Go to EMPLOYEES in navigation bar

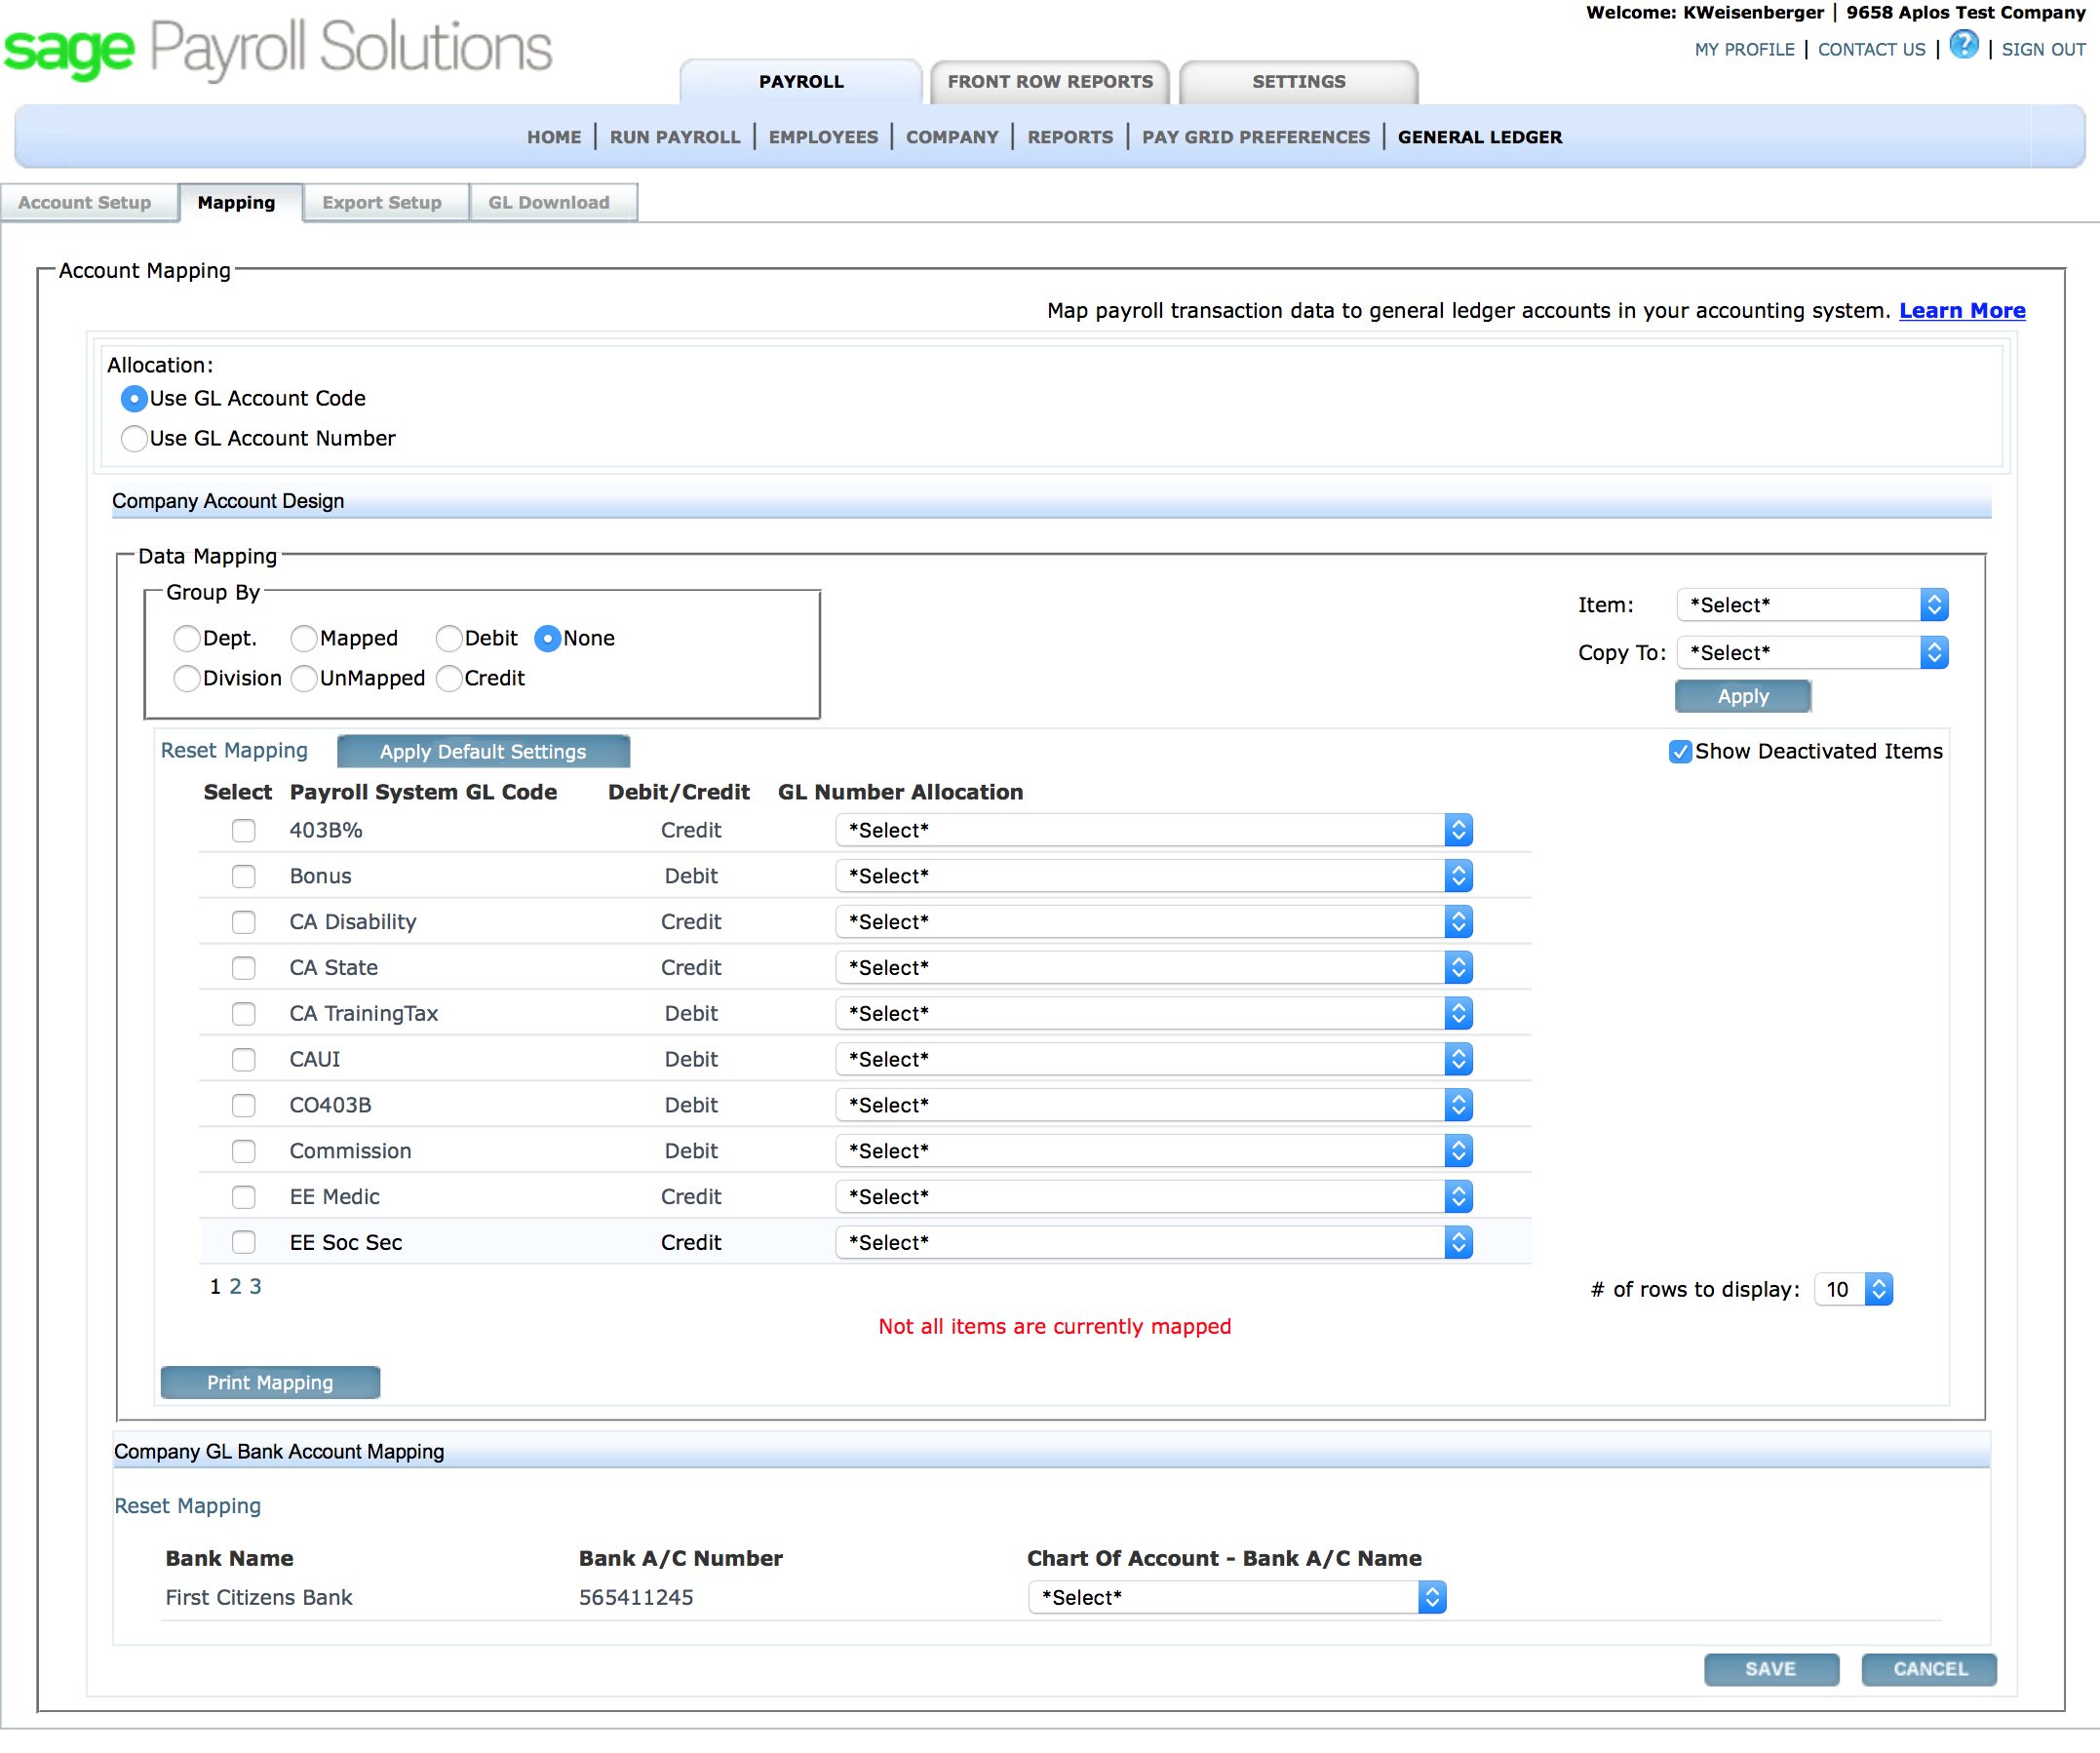pyautogui.click(x=823, y=137)
